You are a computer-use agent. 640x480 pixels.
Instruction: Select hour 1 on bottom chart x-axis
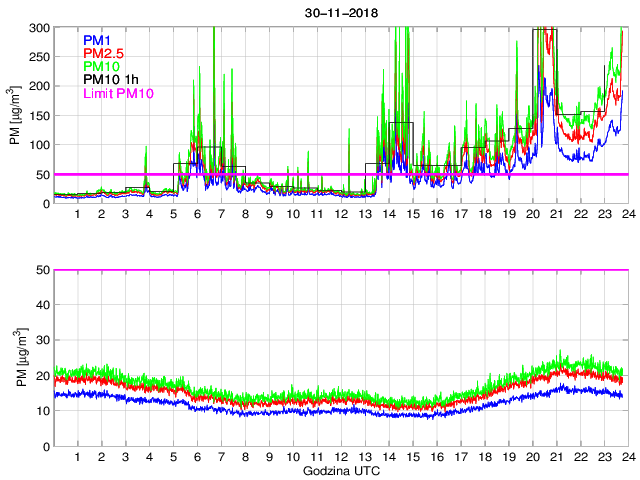77,457
